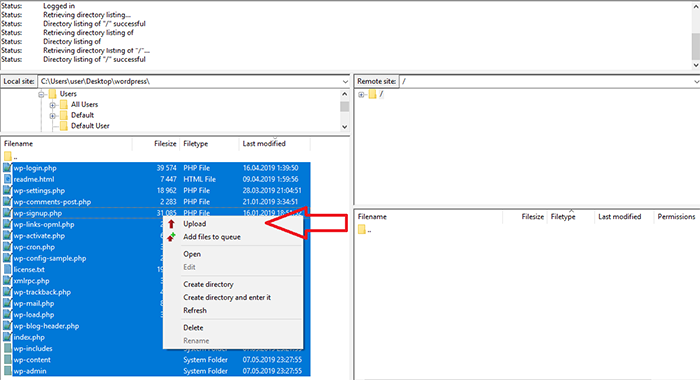Select the wp-config-sample.php filename
Viewport: 700px width, 380px height.
50,258
